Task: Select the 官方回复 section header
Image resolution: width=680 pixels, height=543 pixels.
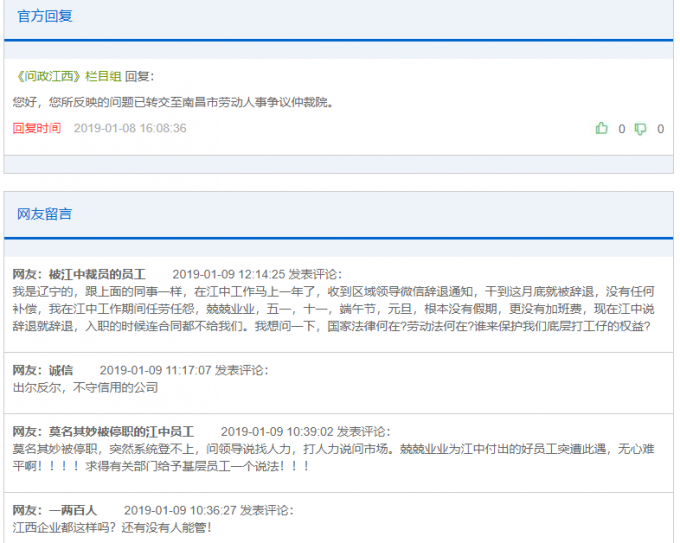Action: coord(45,16)
